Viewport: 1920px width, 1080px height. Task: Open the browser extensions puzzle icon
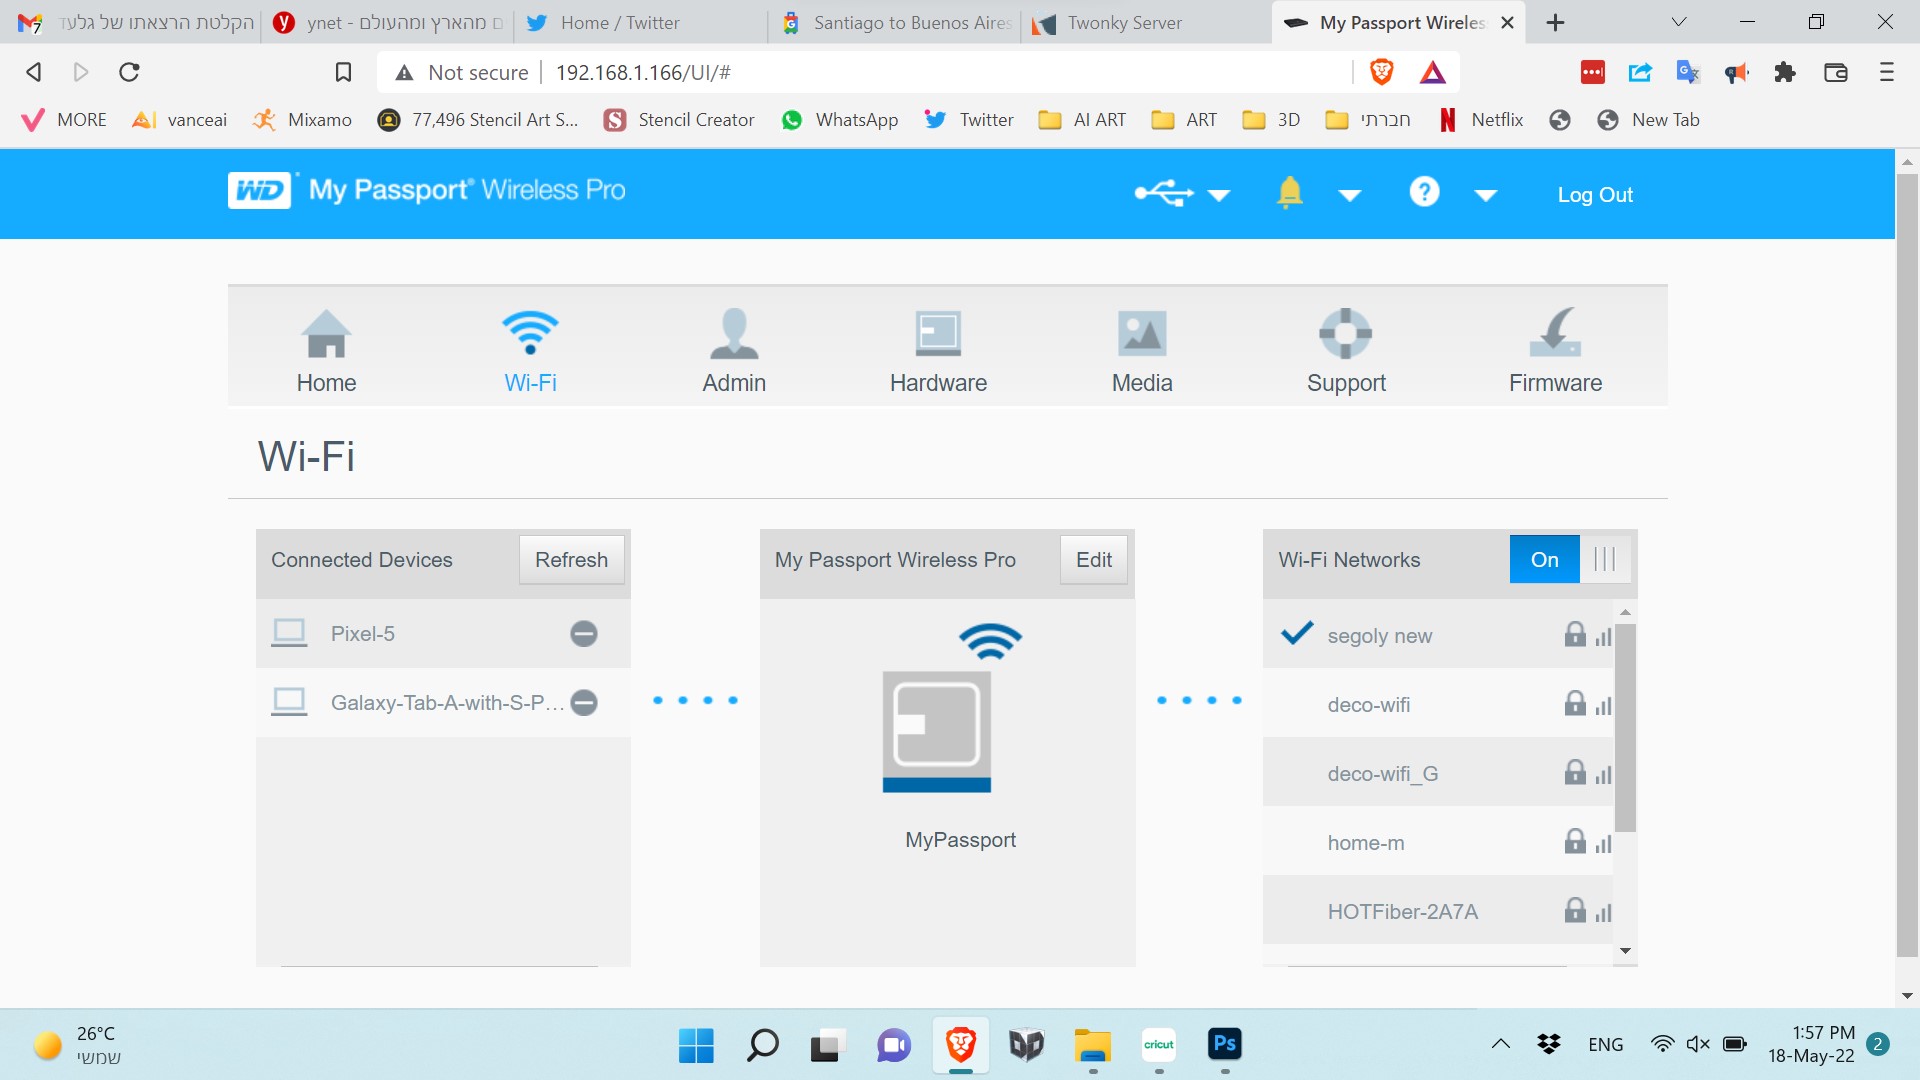[x=1785, y=72]
